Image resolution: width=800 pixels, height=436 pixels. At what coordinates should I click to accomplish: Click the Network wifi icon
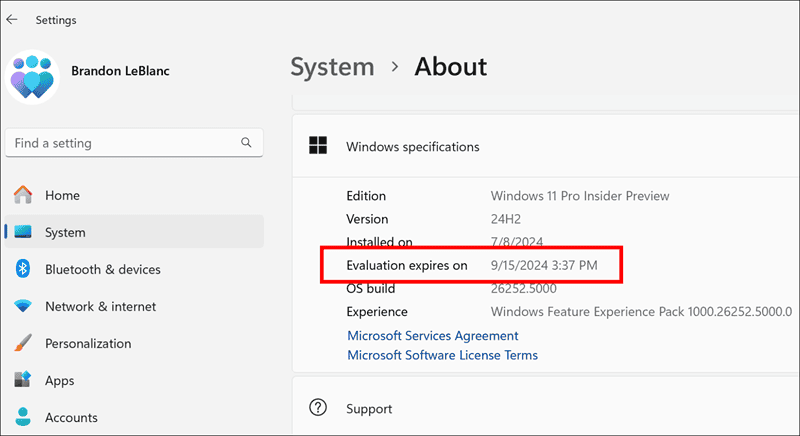(23, 306)
